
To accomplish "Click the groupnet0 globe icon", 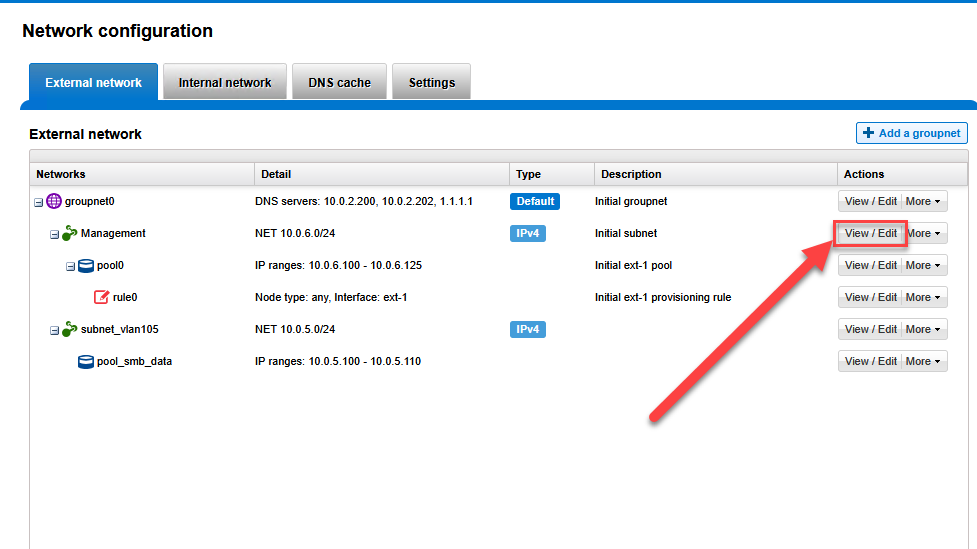I will (x=54, y=201).
